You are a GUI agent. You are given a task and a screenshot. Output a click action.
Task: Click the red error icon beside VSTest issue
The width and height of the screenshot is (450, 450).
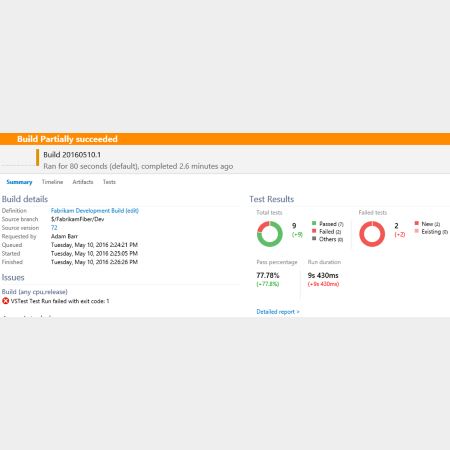(x=5, y=301)
